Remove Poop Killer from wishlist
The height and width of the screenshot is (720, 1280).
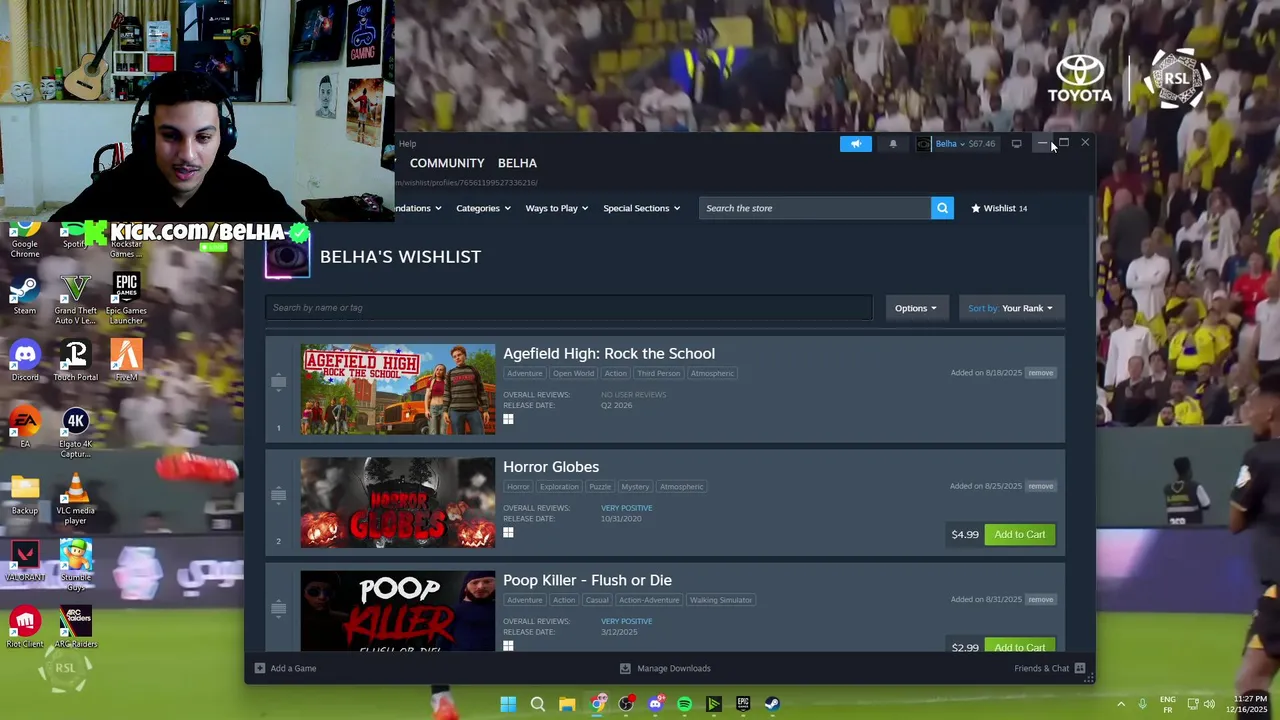pyautogui.click(x=1041, y=599)
